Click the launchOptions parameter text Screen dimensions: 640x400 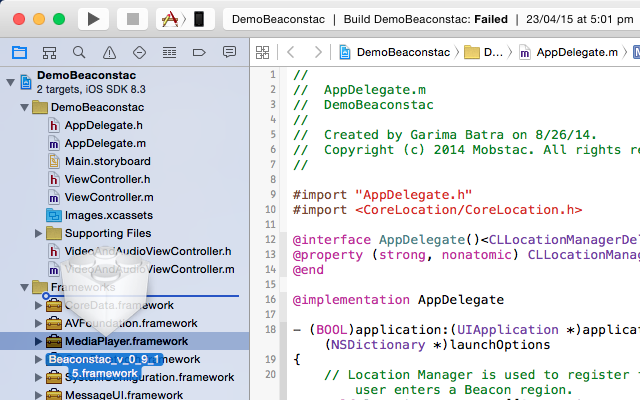click(x=500, y=345)
